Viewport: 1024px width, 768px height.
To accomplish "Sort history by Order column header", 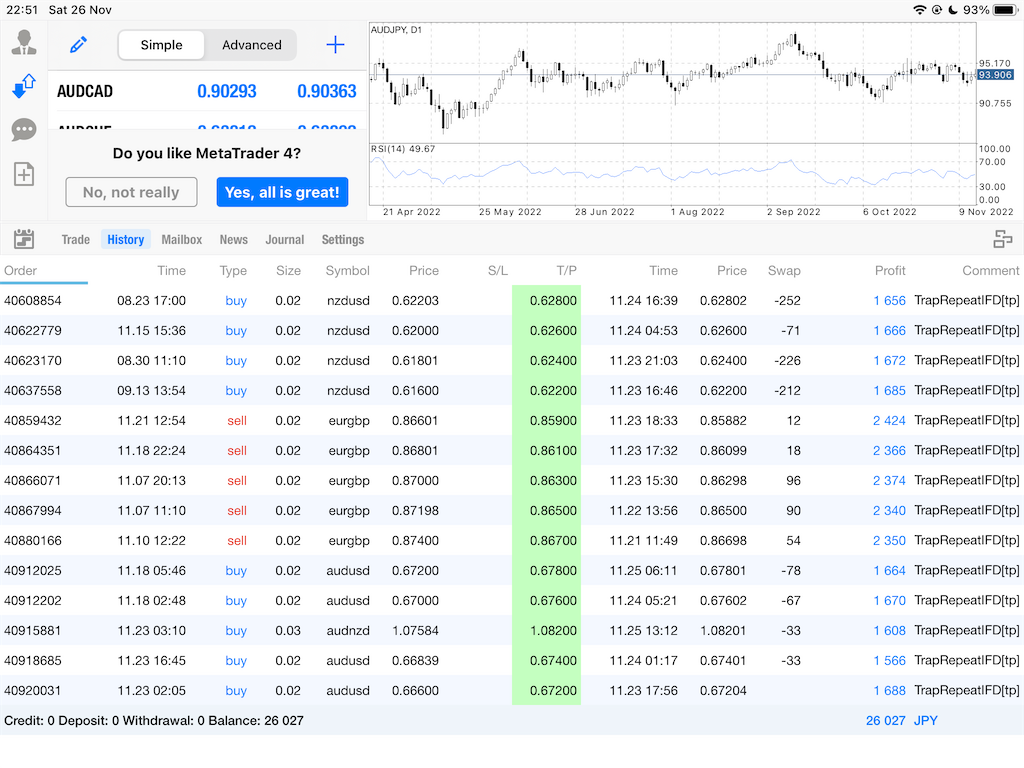I will pyautogui.click(x=20, y=270).
